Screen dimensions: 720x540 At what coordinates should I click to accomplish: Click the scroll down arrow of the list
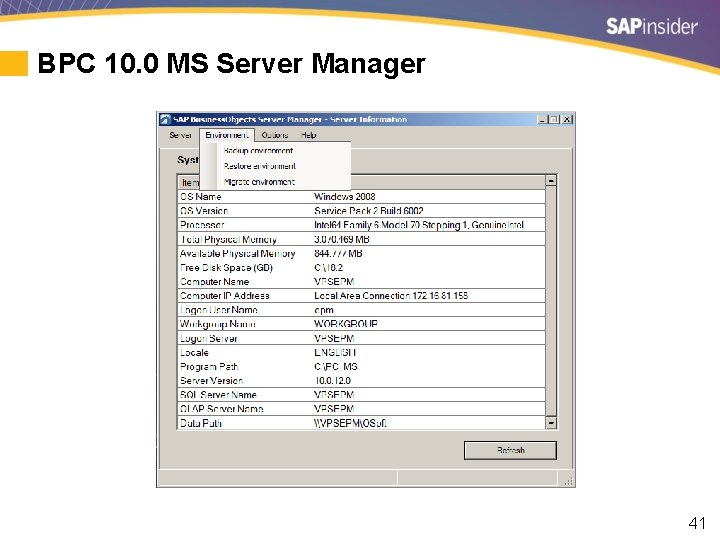551,422
